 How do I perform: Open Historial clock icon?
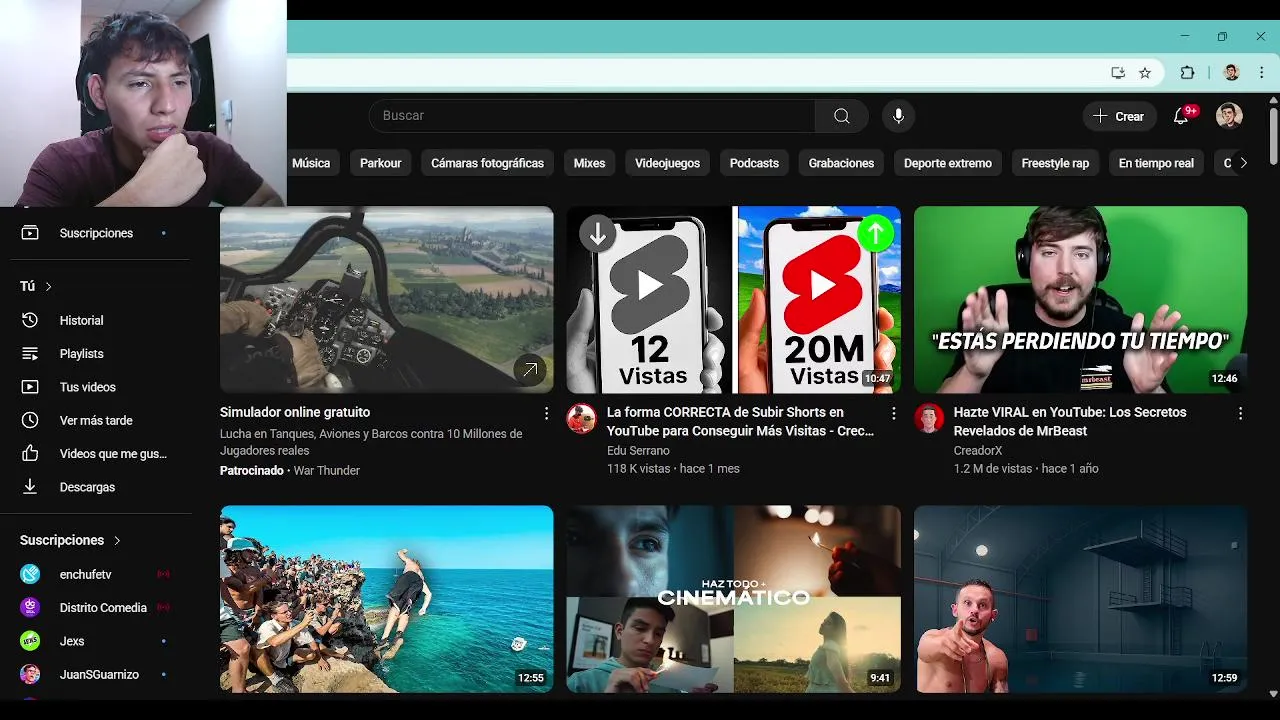30,320
